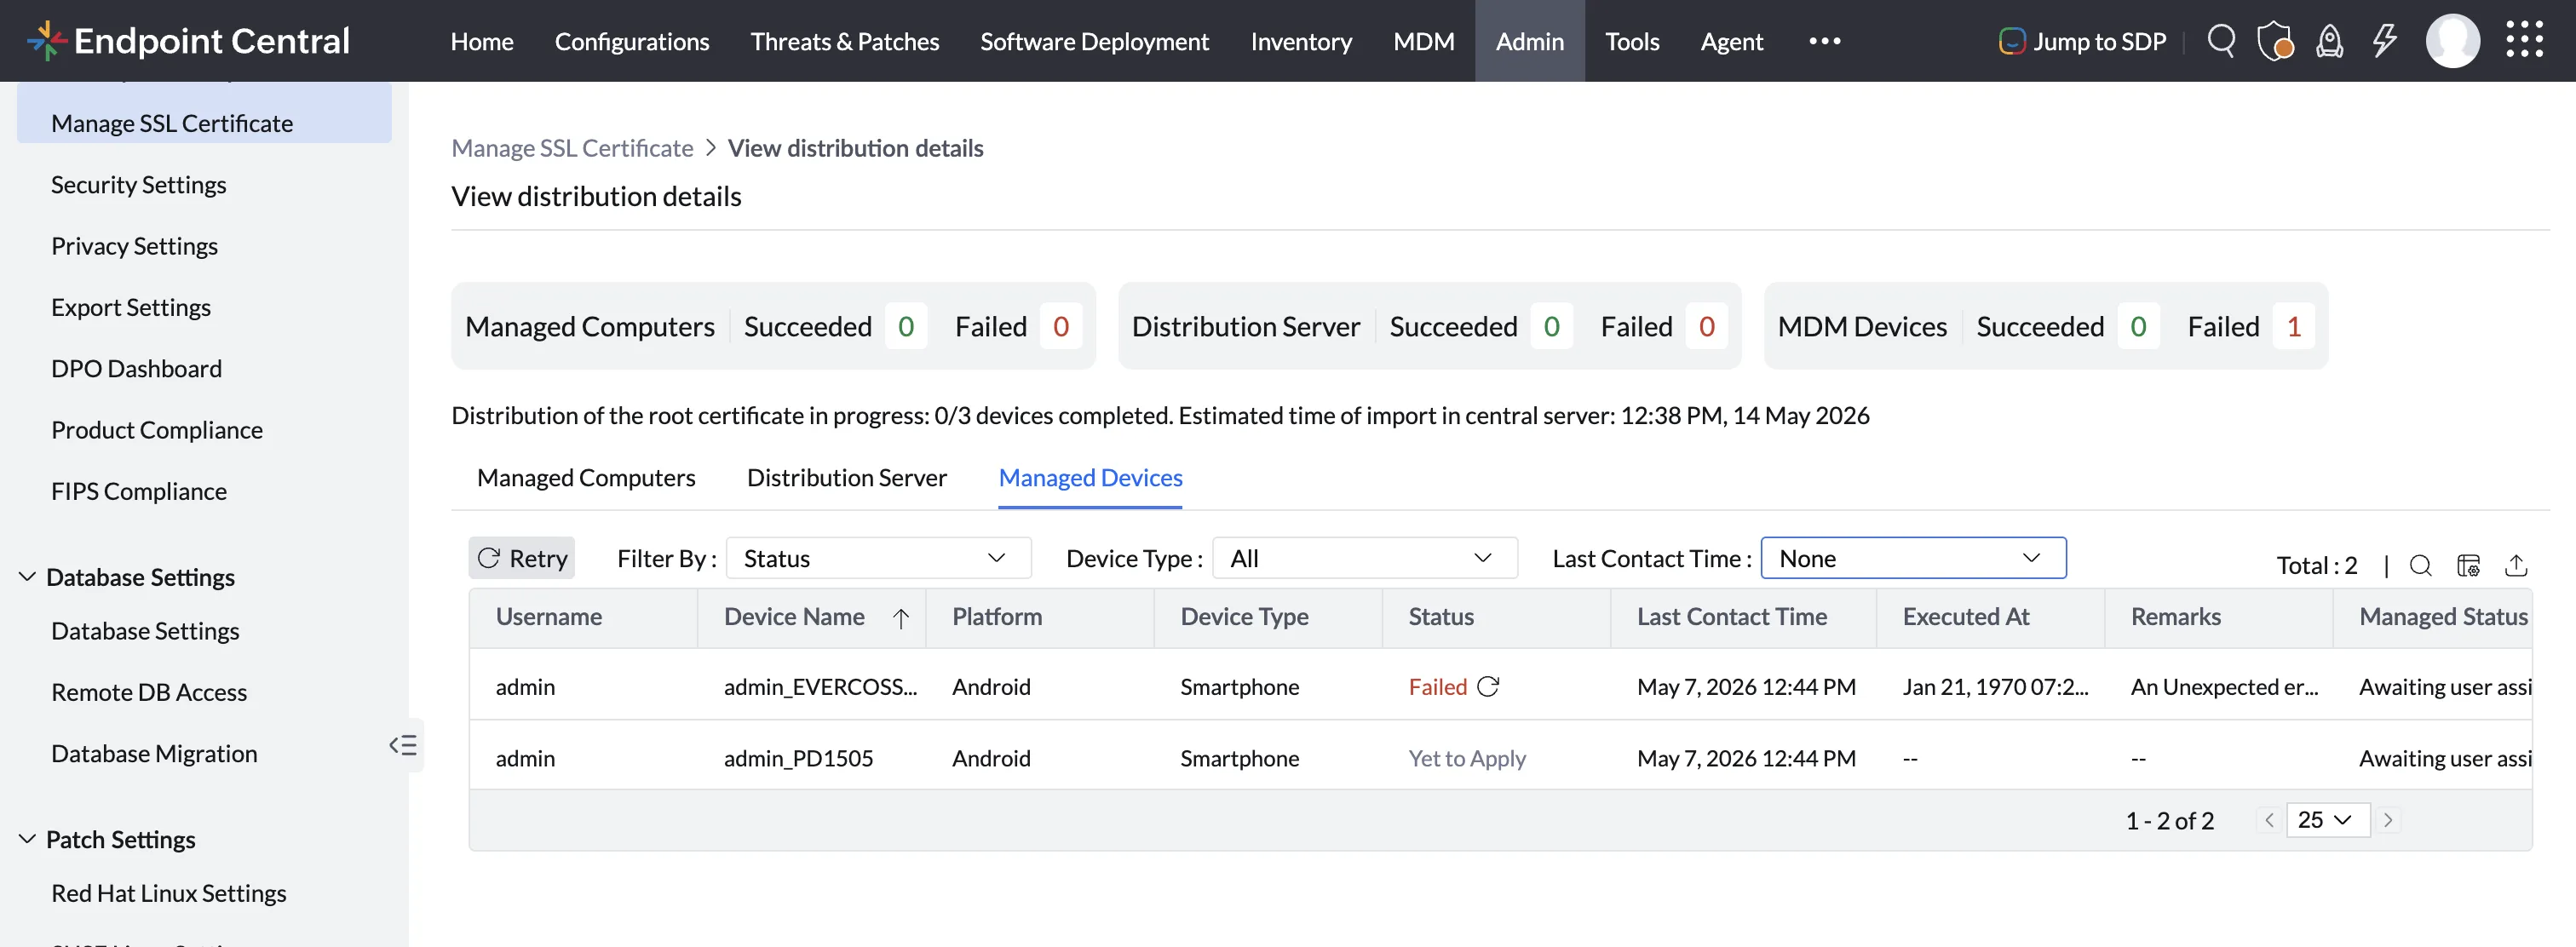Click the Yet to Apply status

click(x=1467, y=758)
